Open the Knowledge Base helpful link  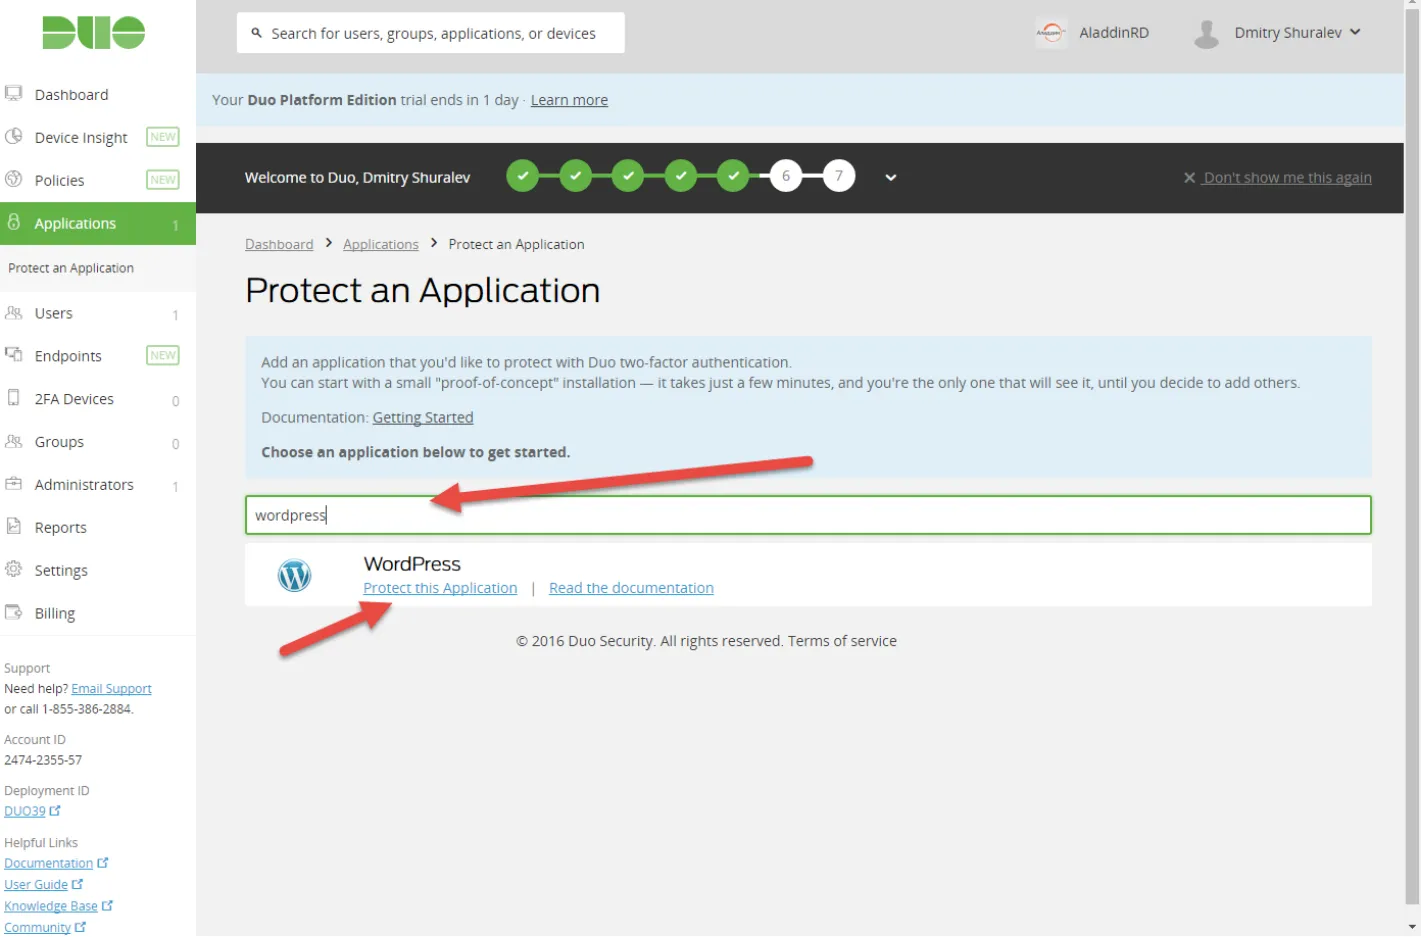point(58,906)
